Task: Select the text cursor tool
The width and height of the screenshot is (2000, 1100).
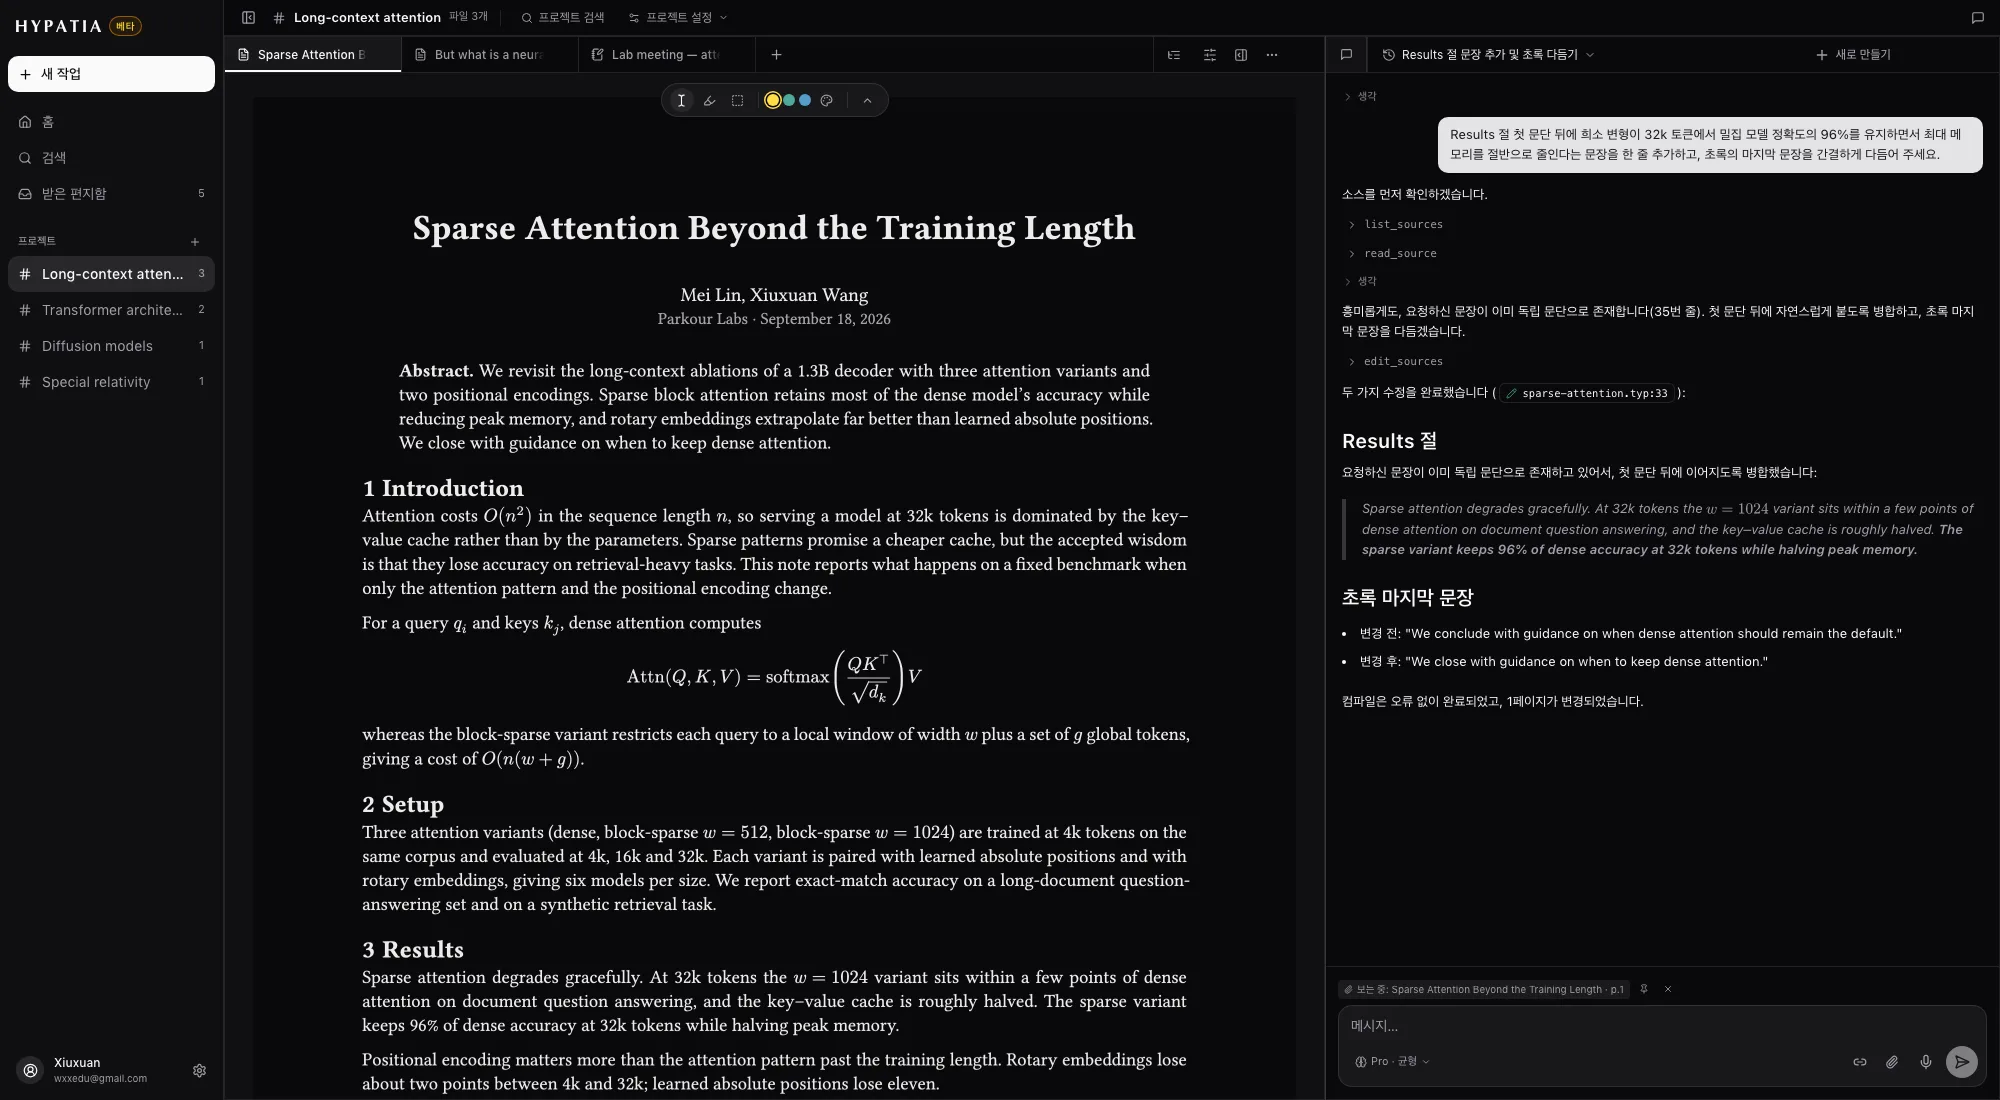Action: [681, 100]
